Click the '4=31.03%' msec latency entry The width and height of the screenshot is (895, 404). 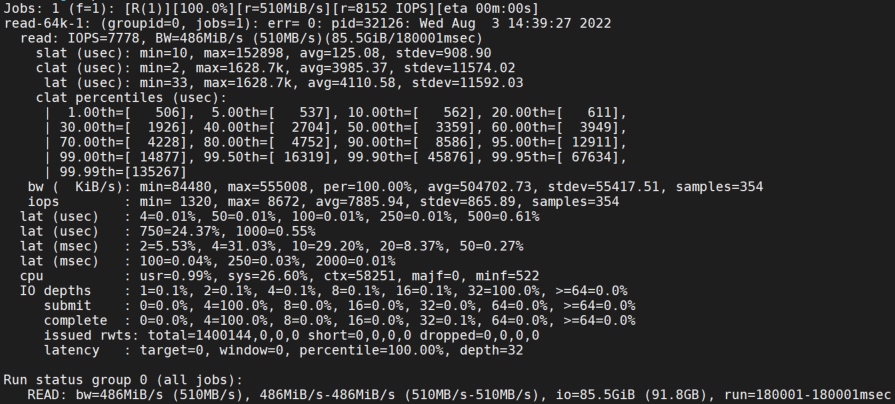[x=217, y=247]
